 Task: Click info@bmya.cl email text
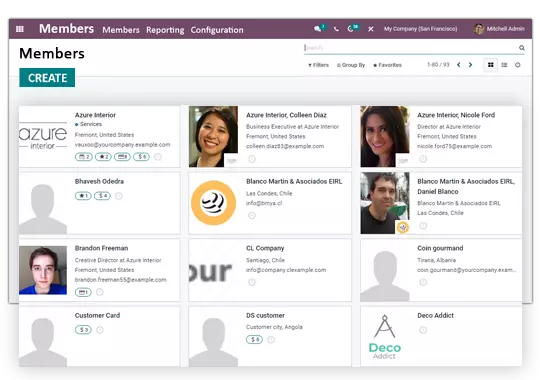click(x=264, y=203)
